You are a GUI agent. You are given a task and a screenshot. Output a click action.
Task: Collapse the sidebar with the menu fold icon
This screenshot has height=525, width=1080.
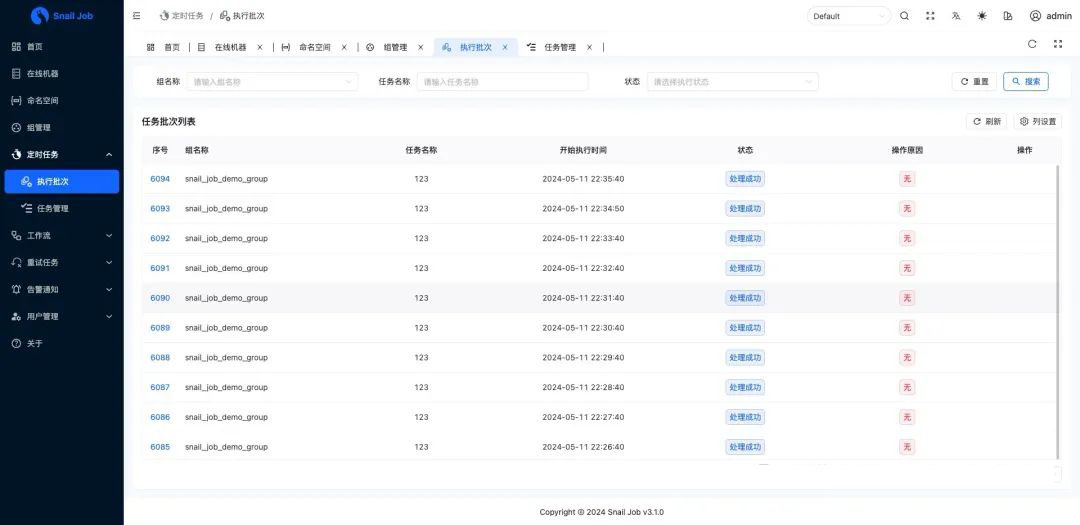click(137, 16)
